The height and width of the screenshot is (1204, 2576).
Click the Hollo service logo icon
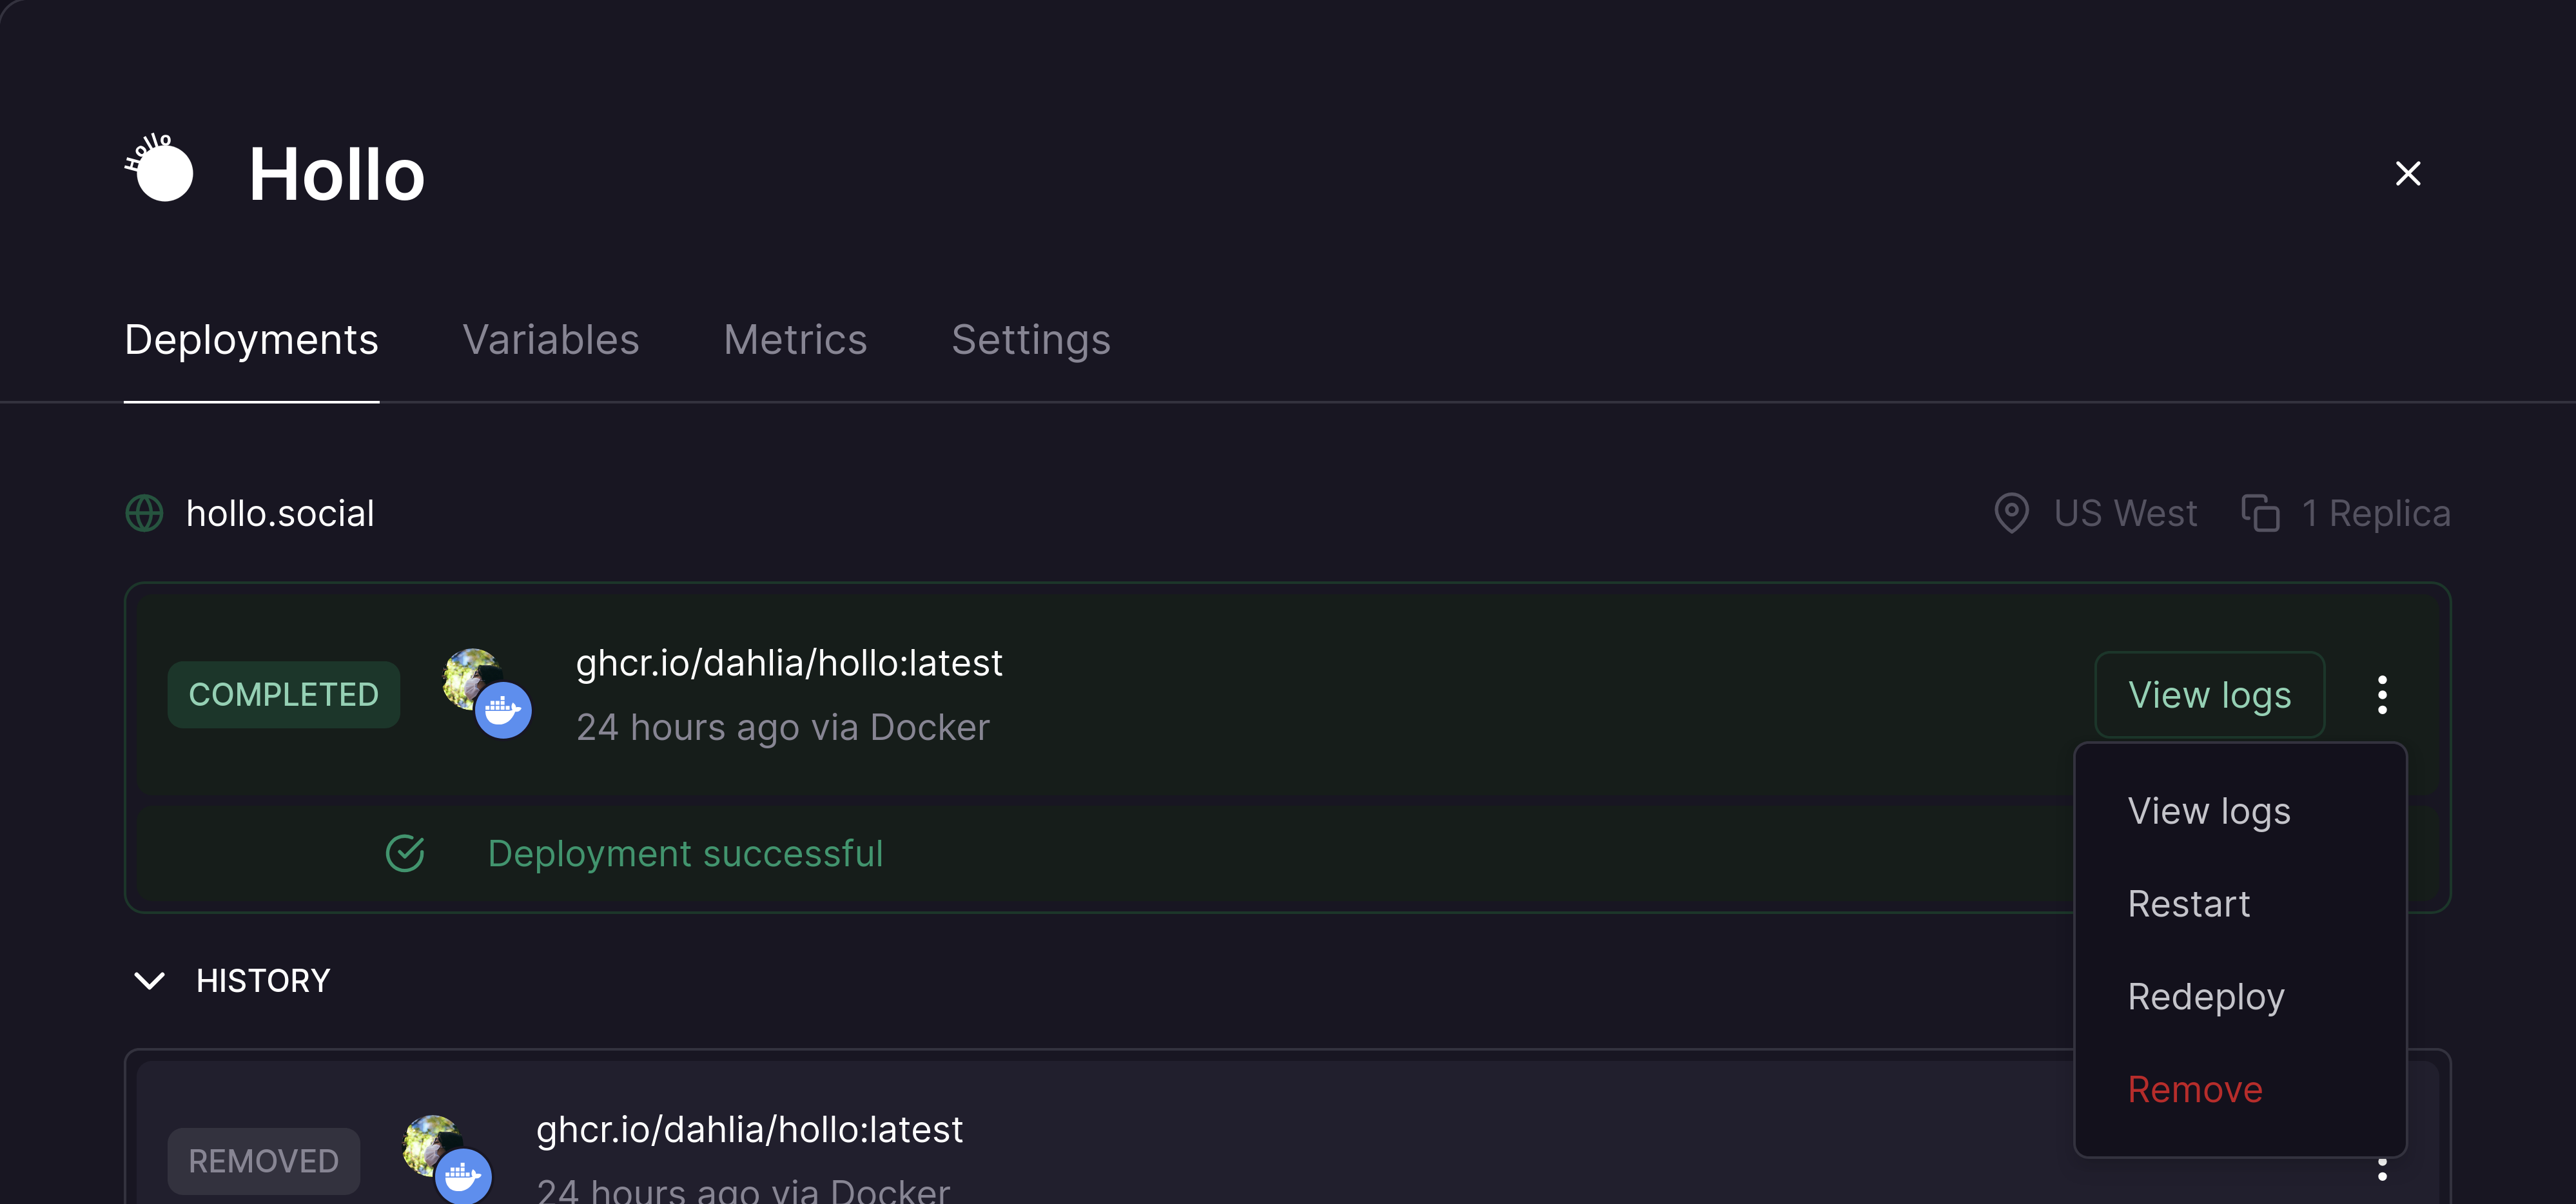point(160,170)
